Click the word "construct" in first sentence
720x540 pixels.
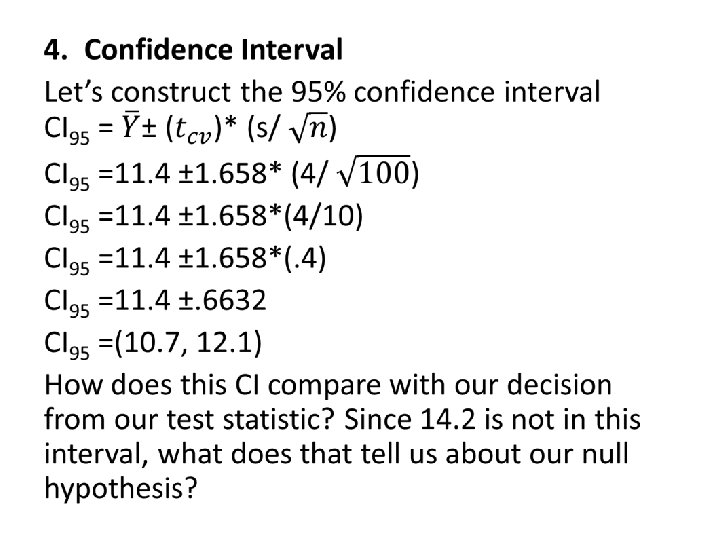tap(173, 92)
